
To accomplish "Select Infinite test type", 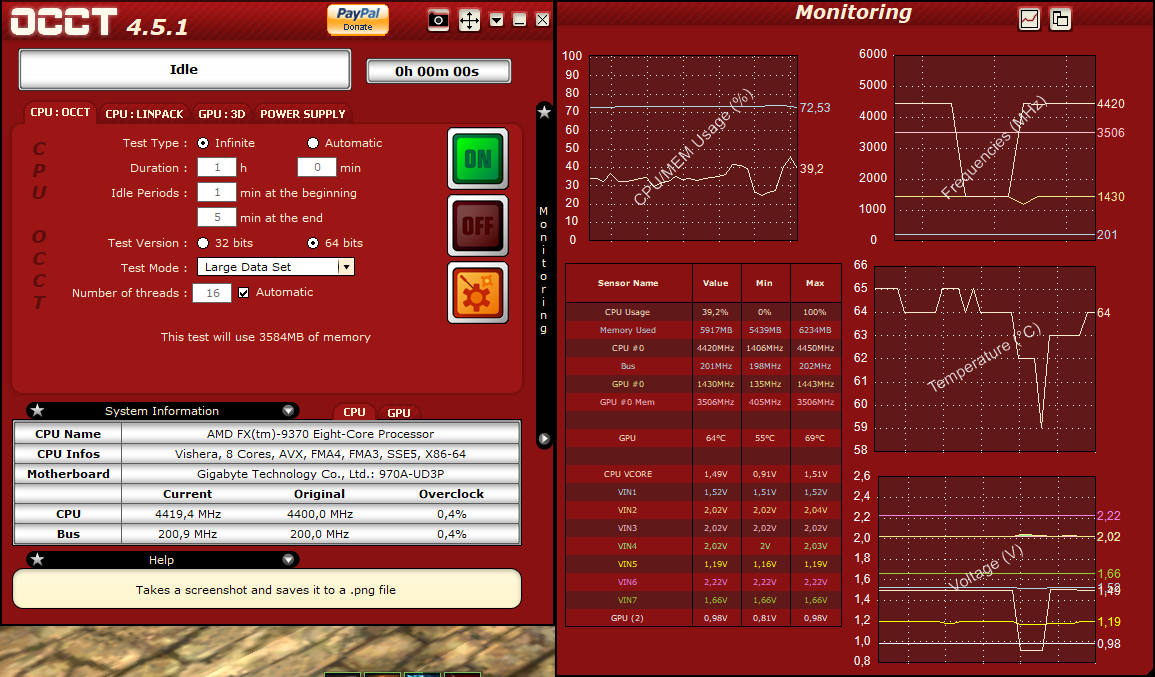I will 203,143.
